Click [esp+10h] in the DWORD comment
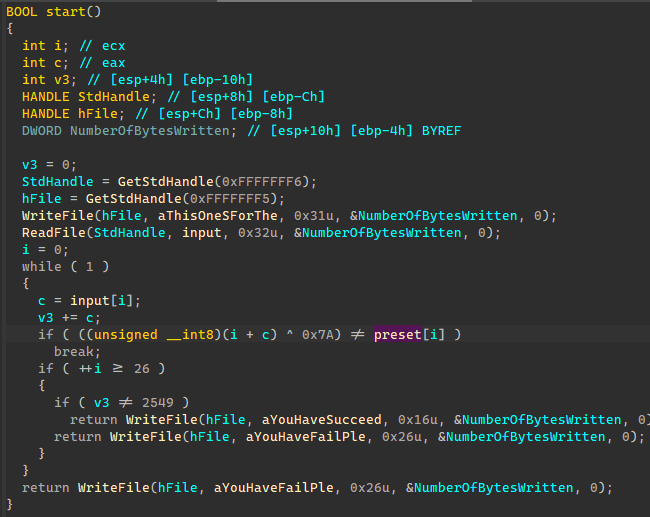650x517 pixels. point(305,131)
